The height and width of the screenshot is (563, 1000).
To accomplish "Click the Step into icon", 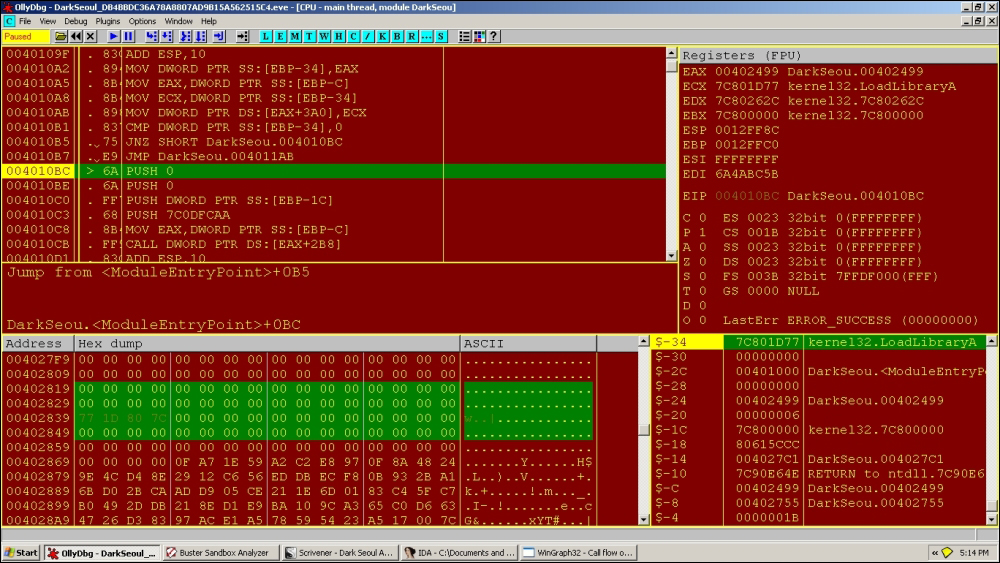I will tap(151, 36).
